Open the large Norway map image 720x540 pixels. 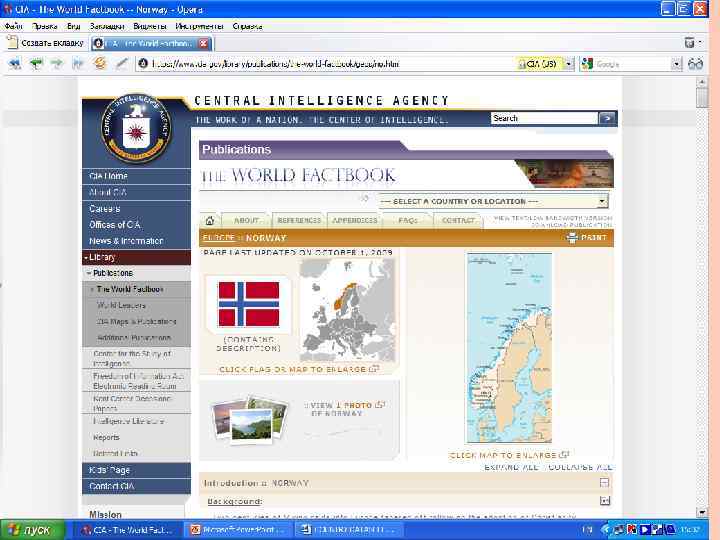509,348
